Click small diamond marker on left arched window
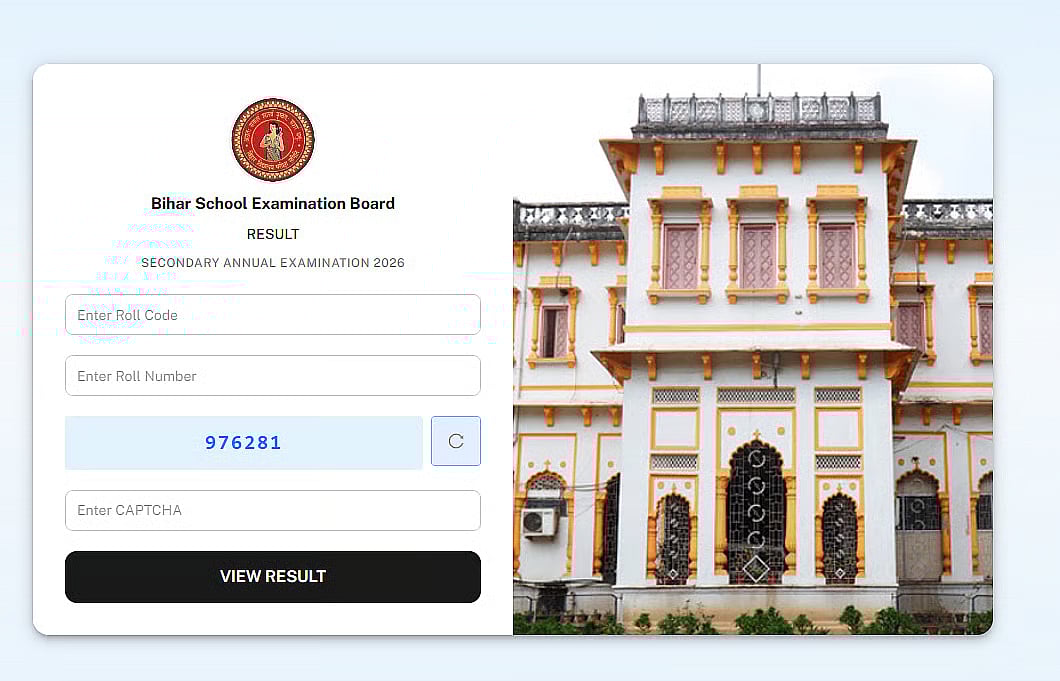Viewport: 1060px width, 681px height. [673, 573]
